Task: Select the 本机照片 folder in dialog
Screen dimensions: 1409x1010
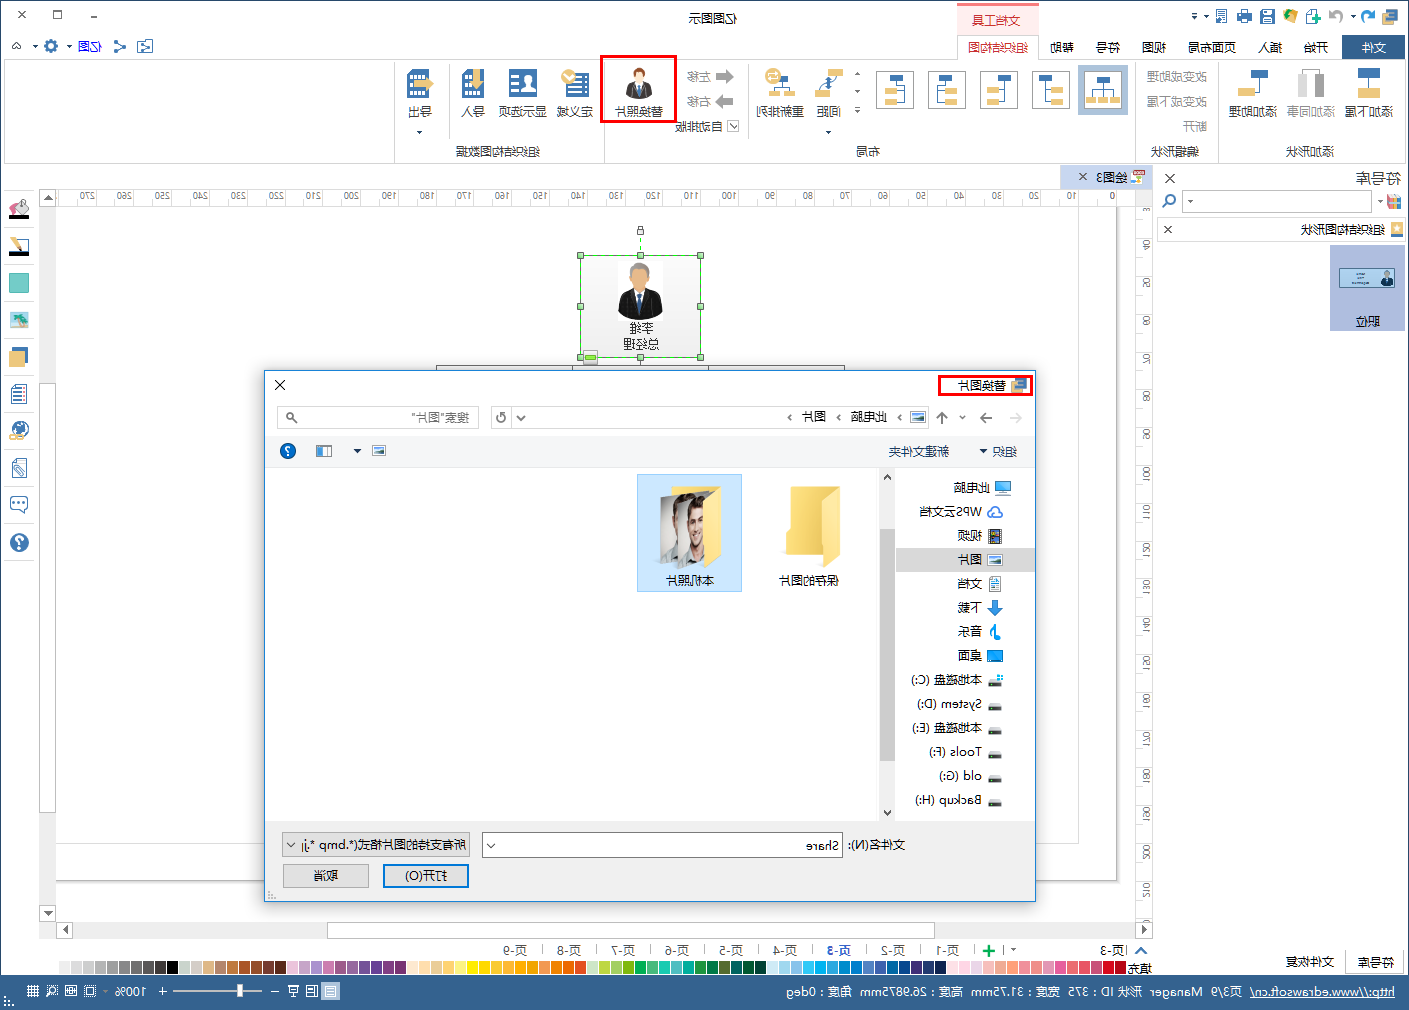Action: coord(690,533)
